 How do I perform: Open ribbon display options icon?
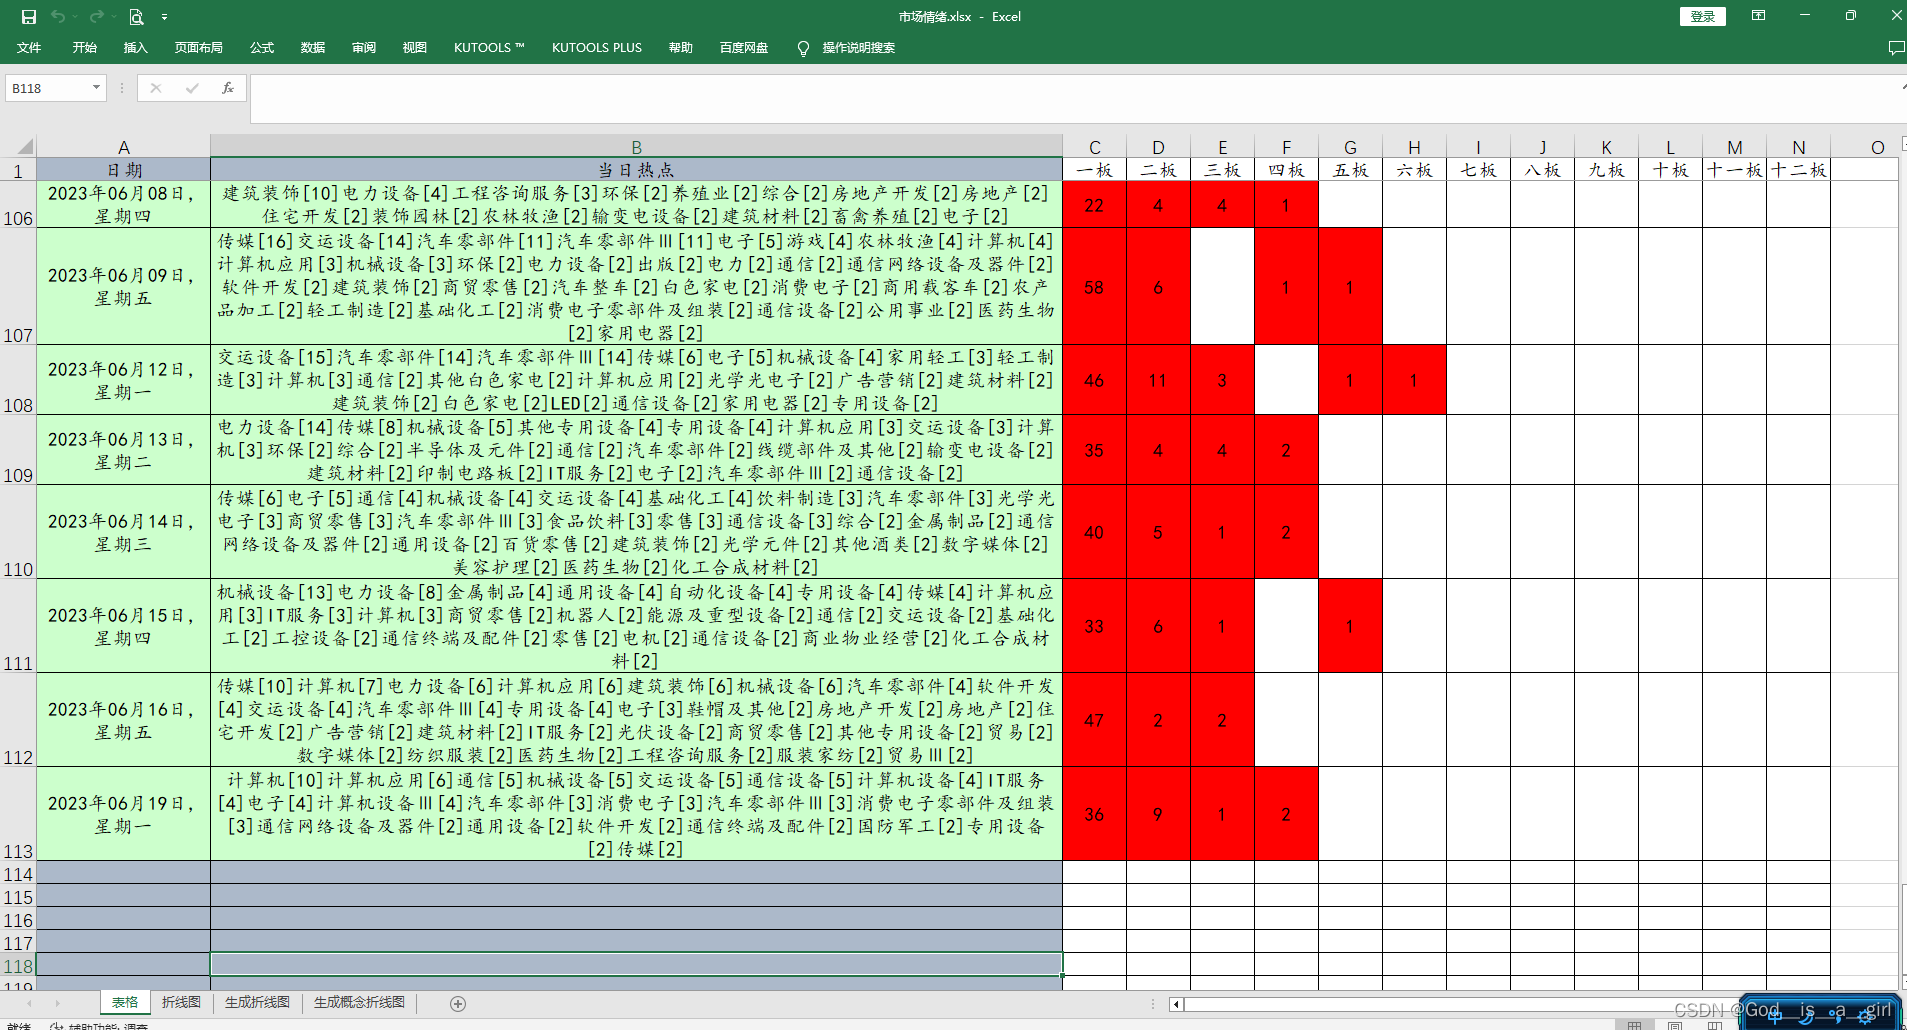click(1758, 16)
